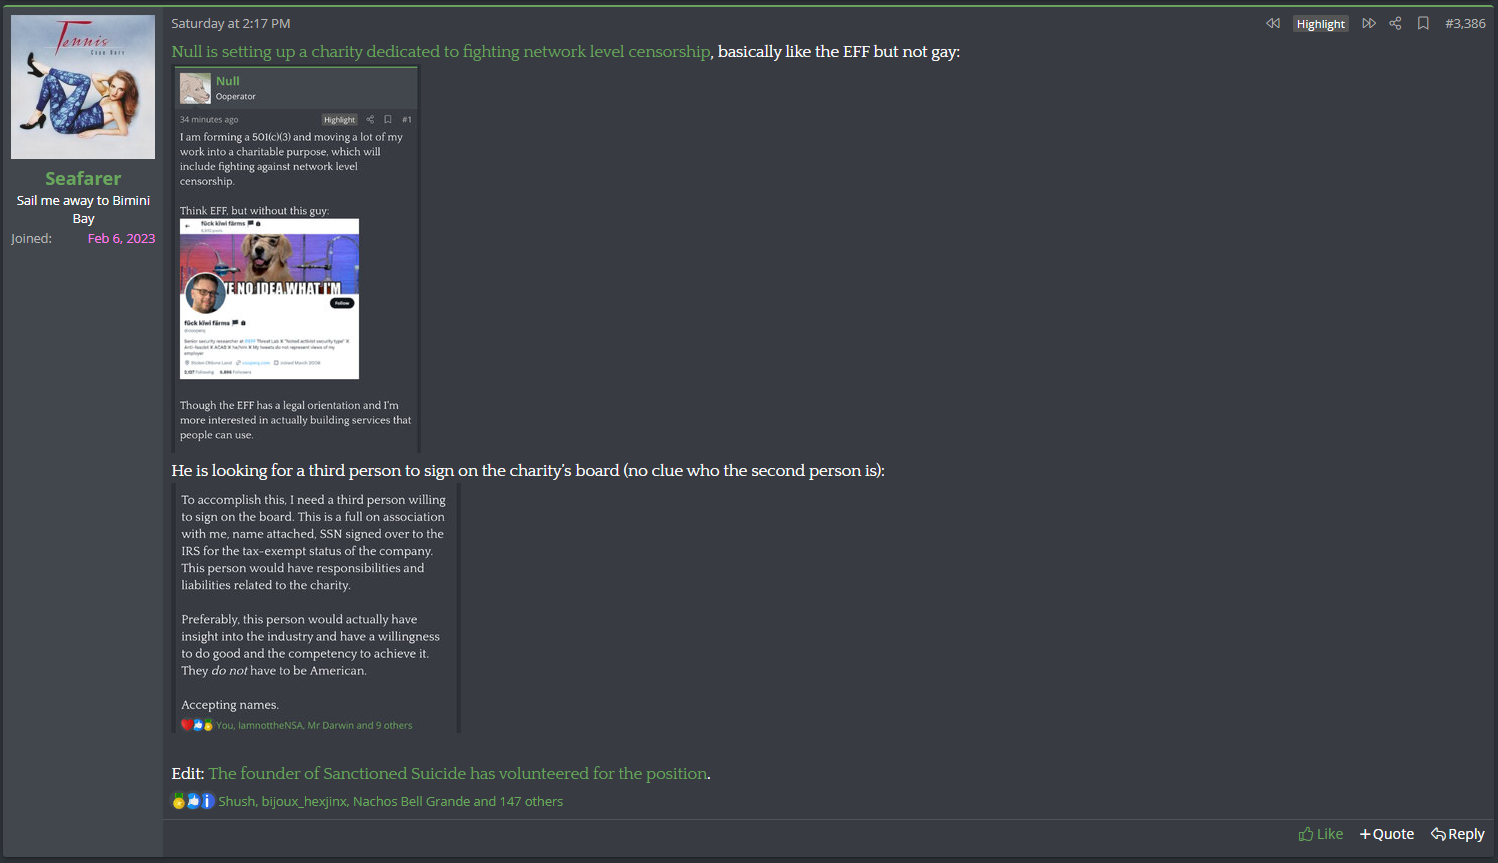View the list of users who reacted
This screenshot has width=1498, height=863.
pos(390,801)
